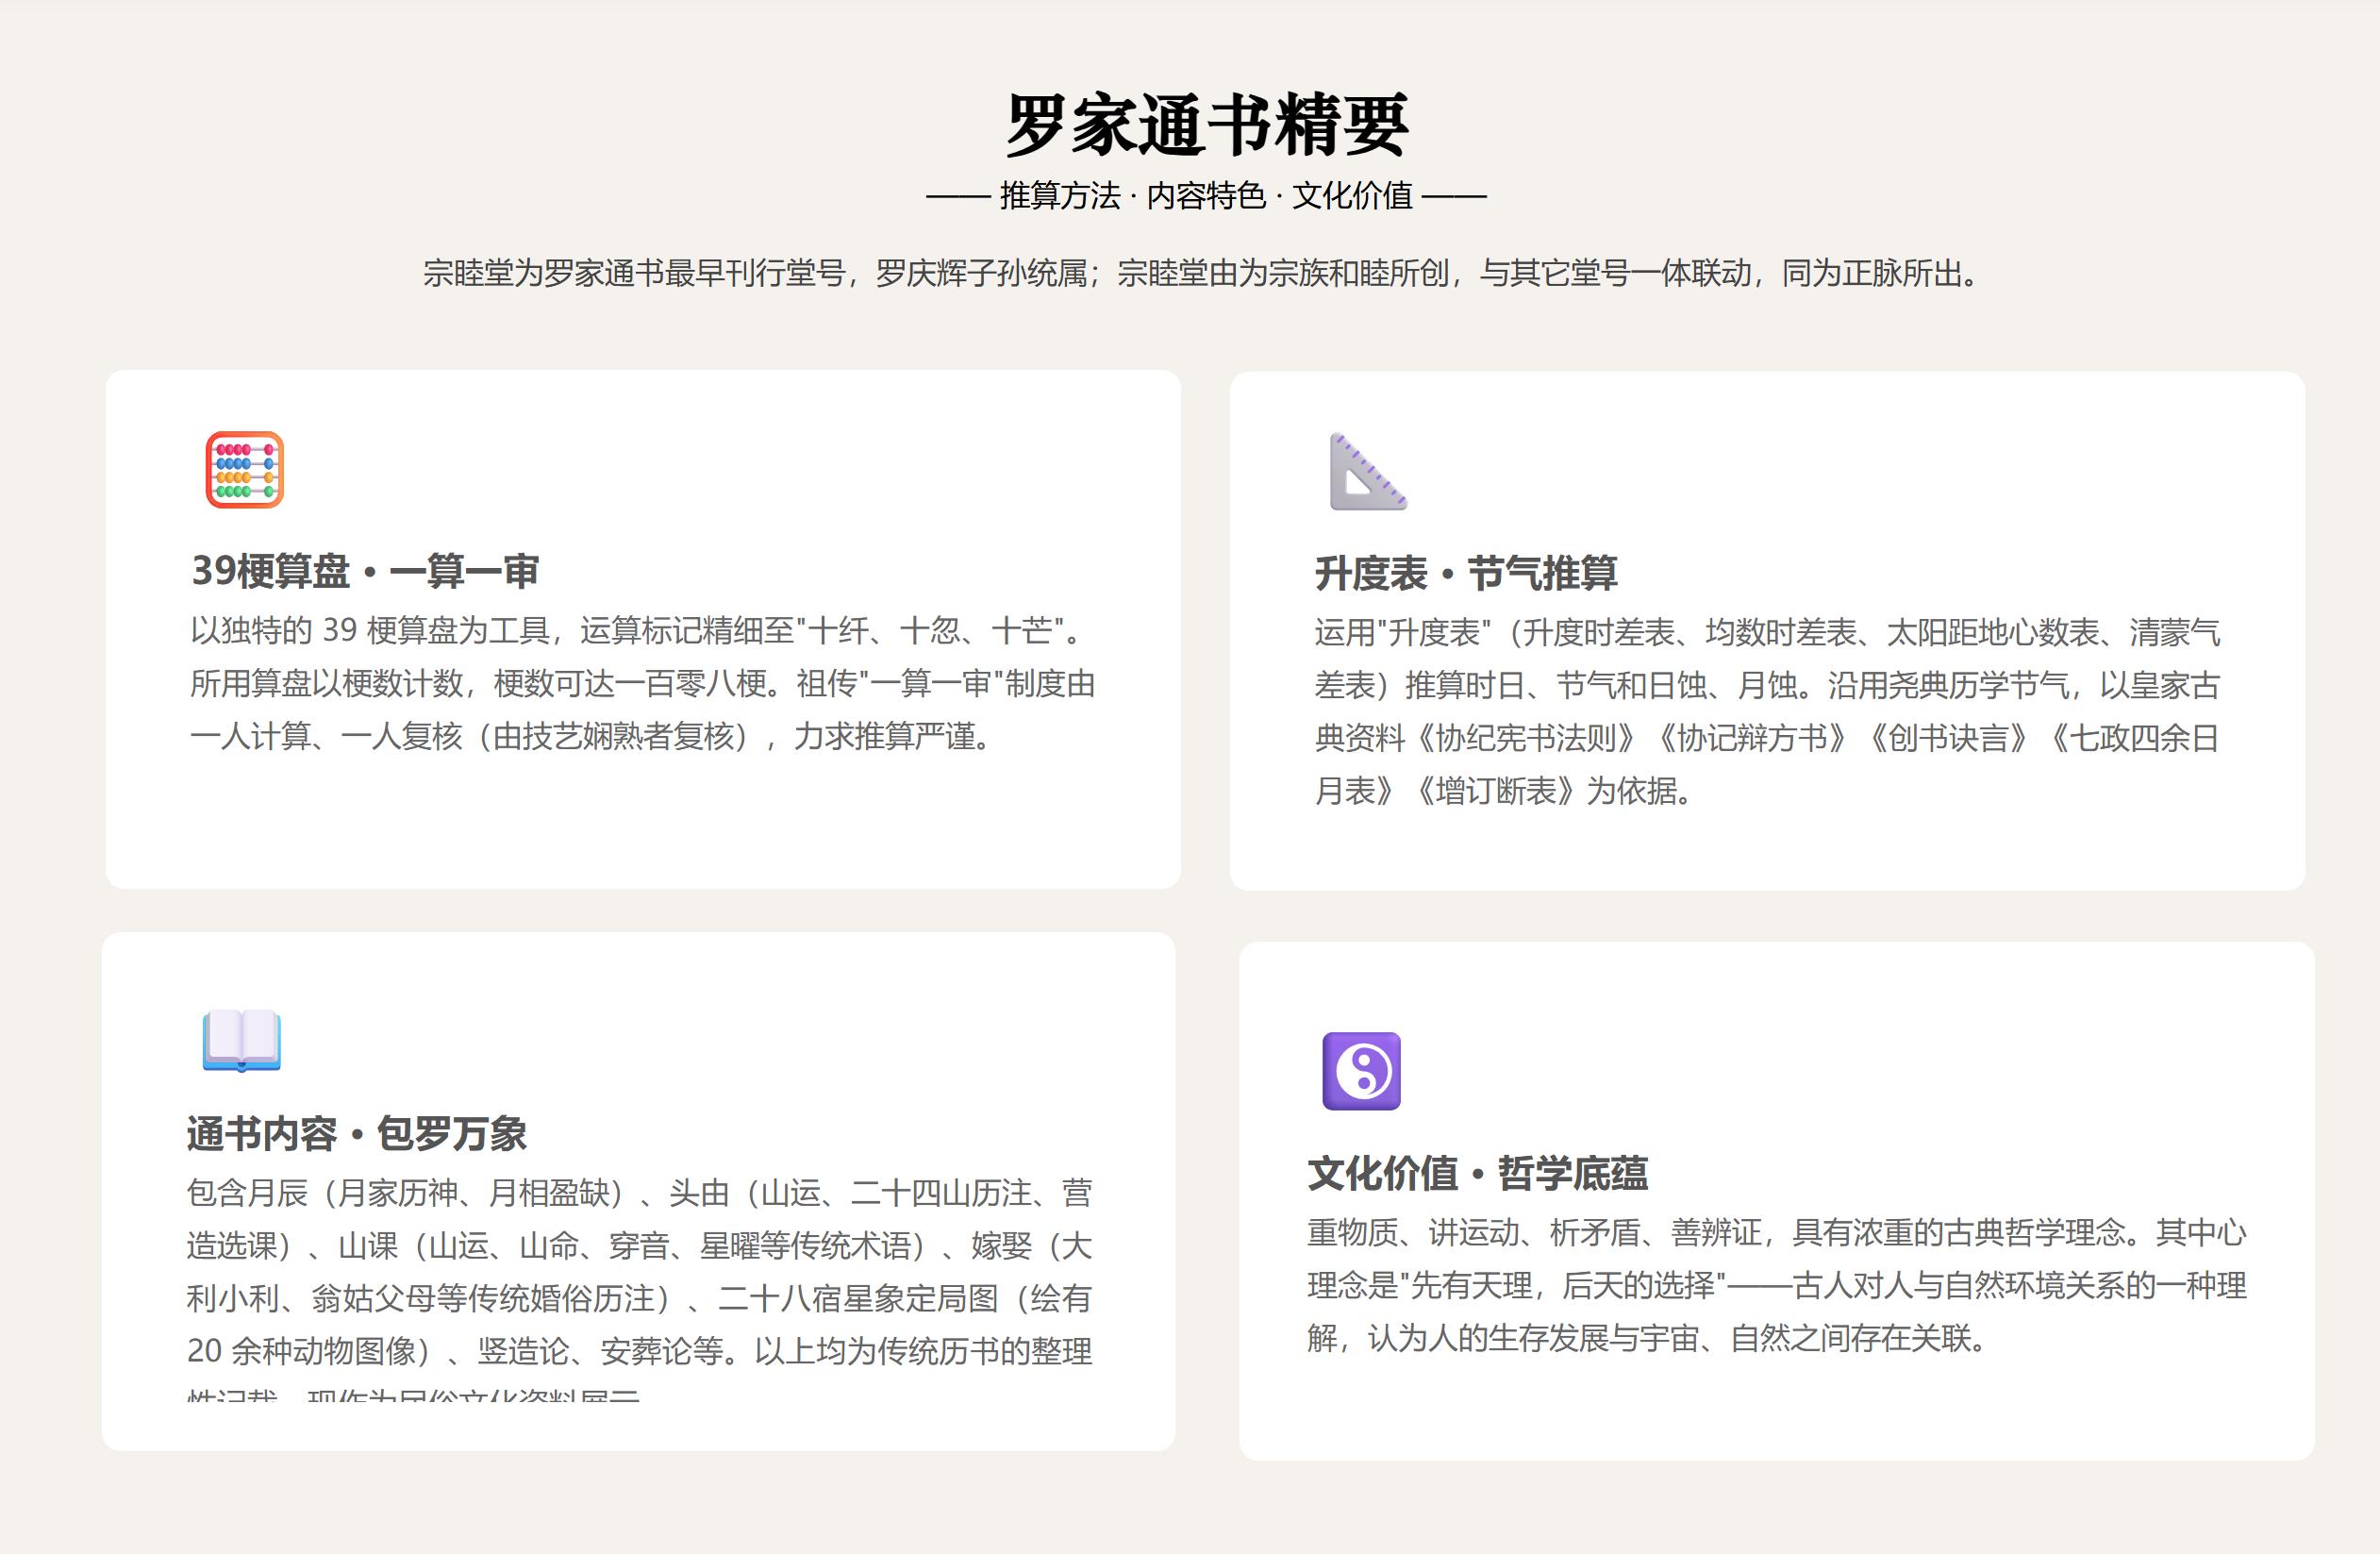
Task: Click the open book icon
Action: (241, 1041)
